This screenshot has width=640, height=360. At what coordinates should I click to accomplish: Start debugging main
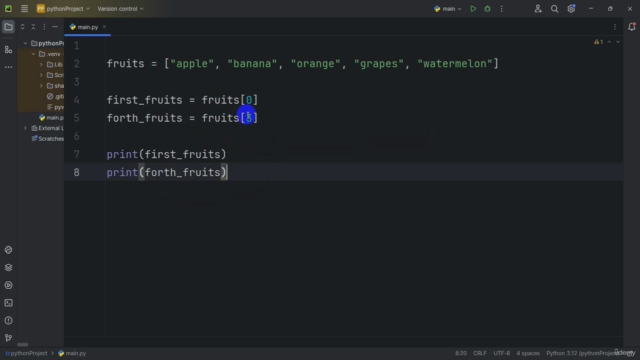click(x=487, y=9)
